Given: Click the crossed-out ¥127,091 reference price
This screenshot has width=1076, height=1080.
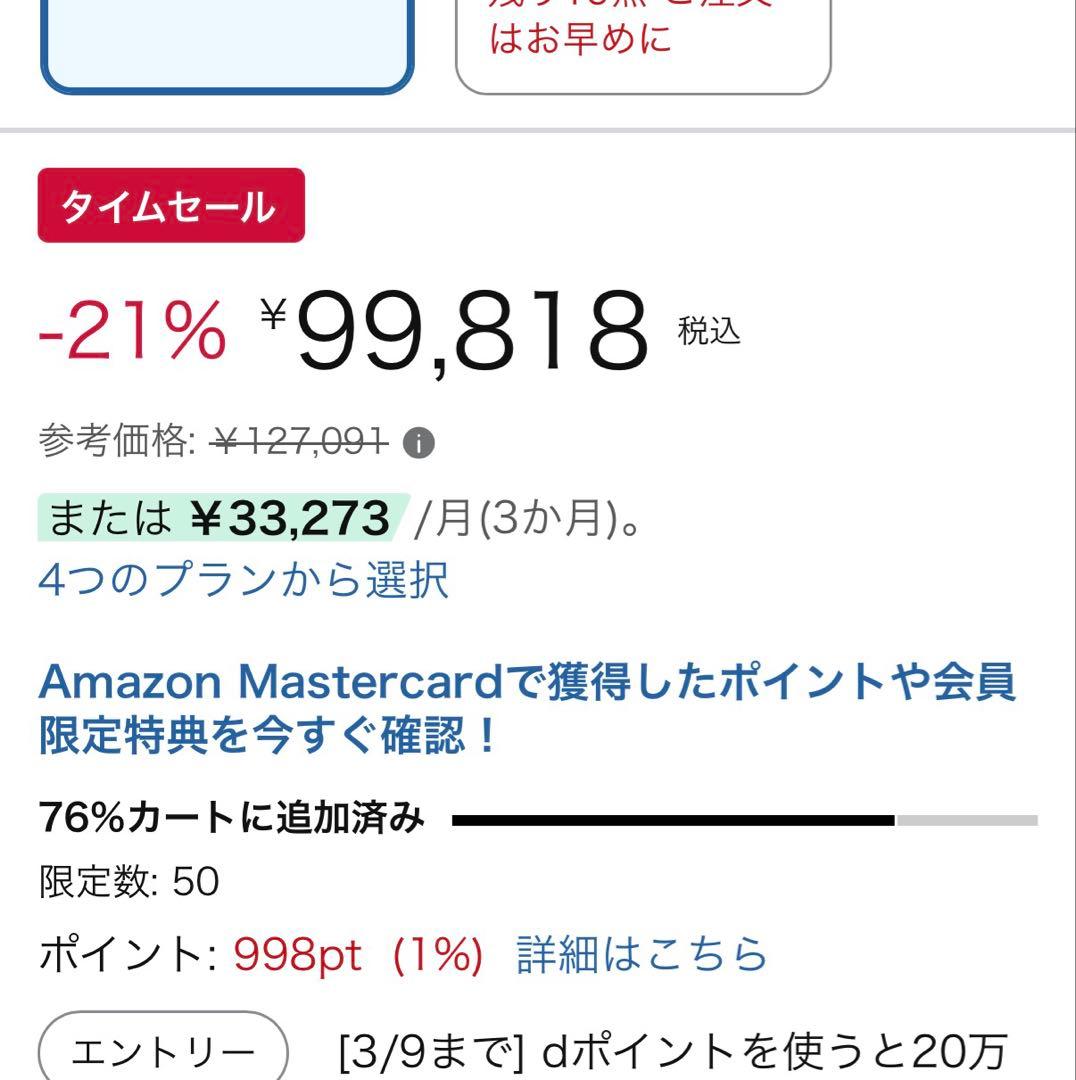Looking at the screenshot, I should click(x=300, y=441).
